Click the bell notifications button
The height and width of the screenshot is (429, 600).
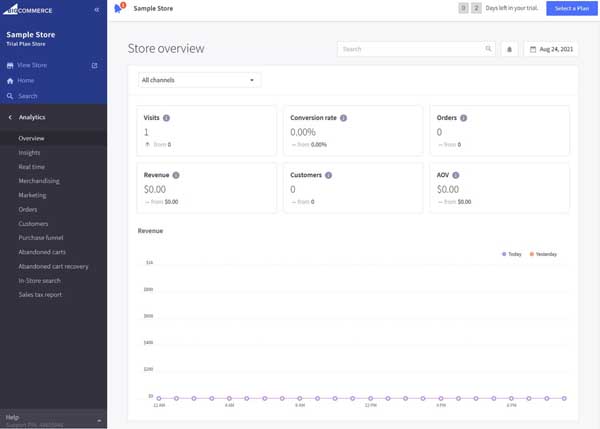click(x=509, y=49)
